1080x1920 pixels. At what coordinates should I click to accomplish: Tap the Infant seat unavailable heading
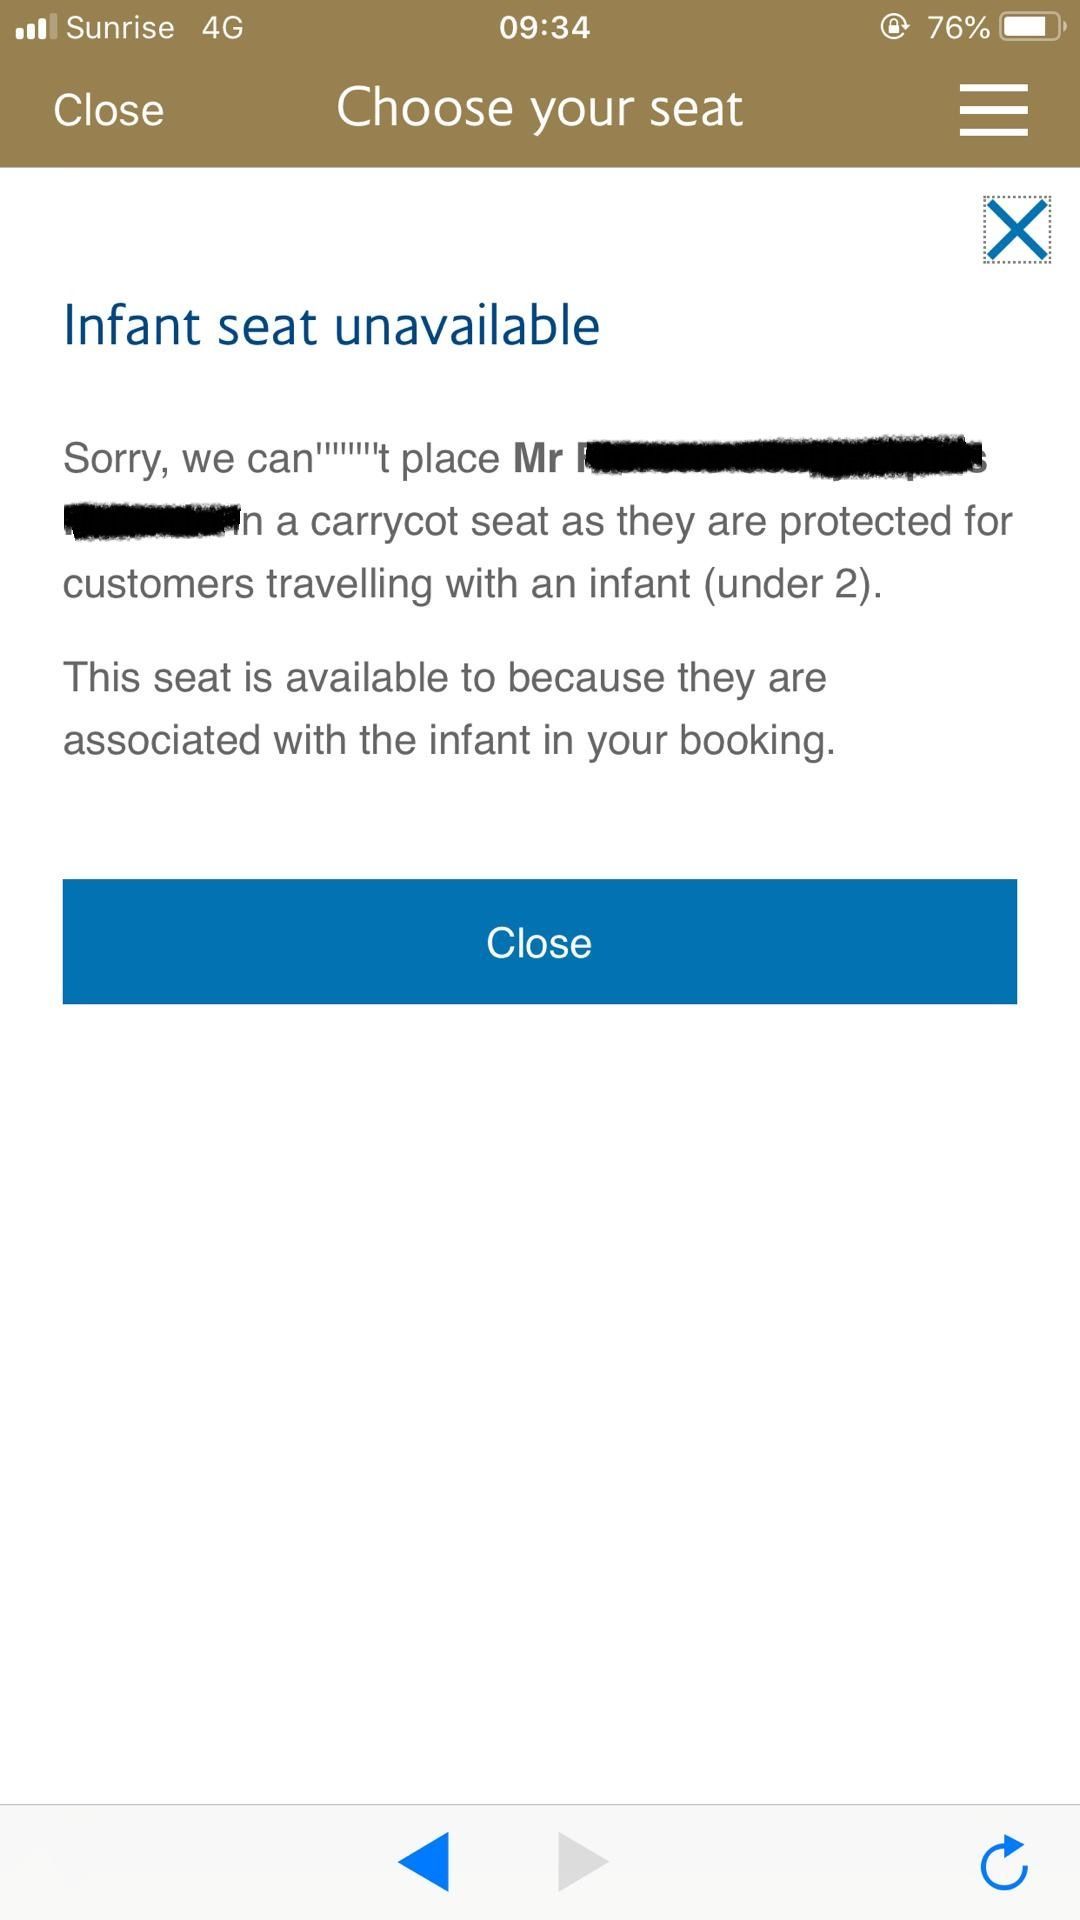[331, 326]
